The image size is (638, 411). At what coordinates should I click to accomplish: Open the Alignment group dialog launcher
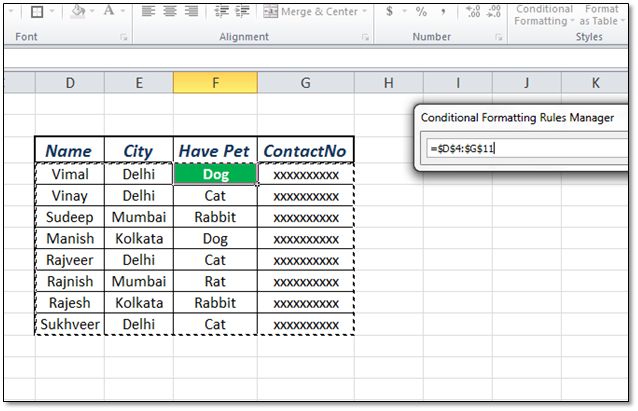pos(365,37)
